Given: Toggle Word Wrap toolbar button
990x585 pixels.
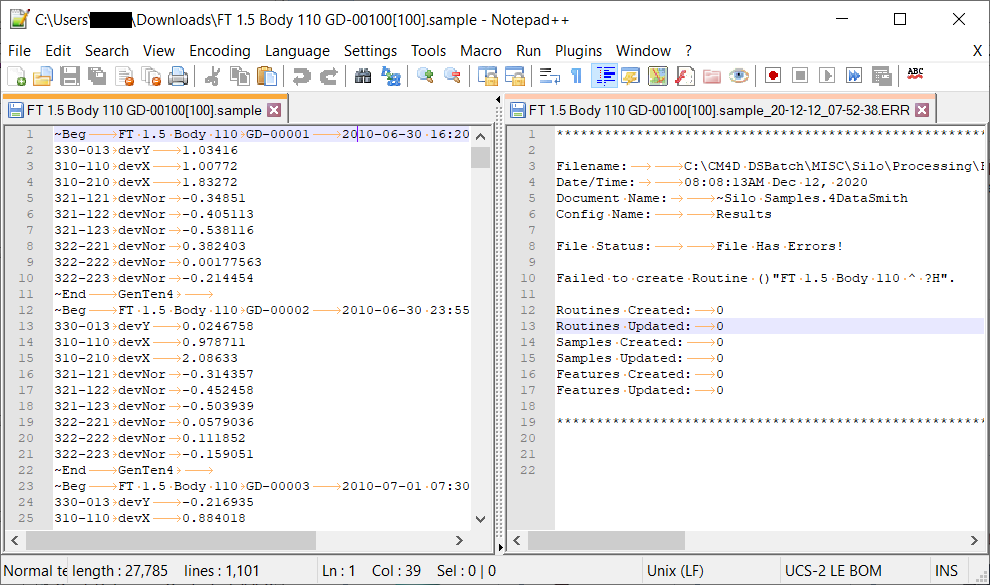Looking at the screenshot, I should click(x=549, y=76).
